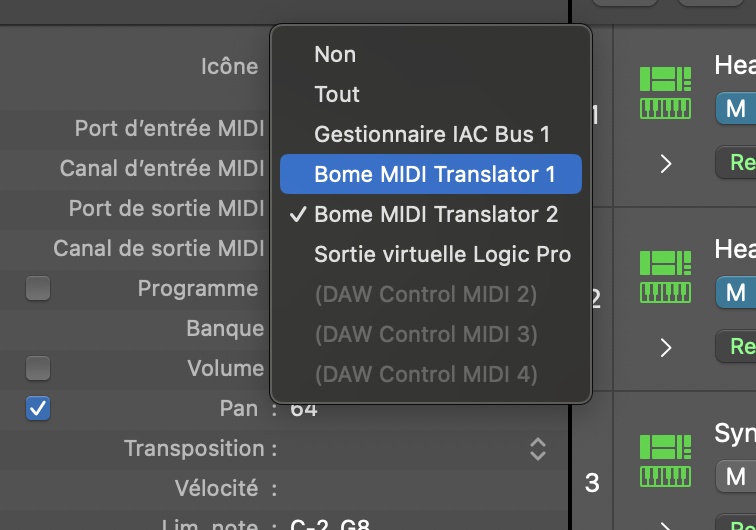Open the Transposition up-down selector
This screenshot has height=530, width=756.
538,448
